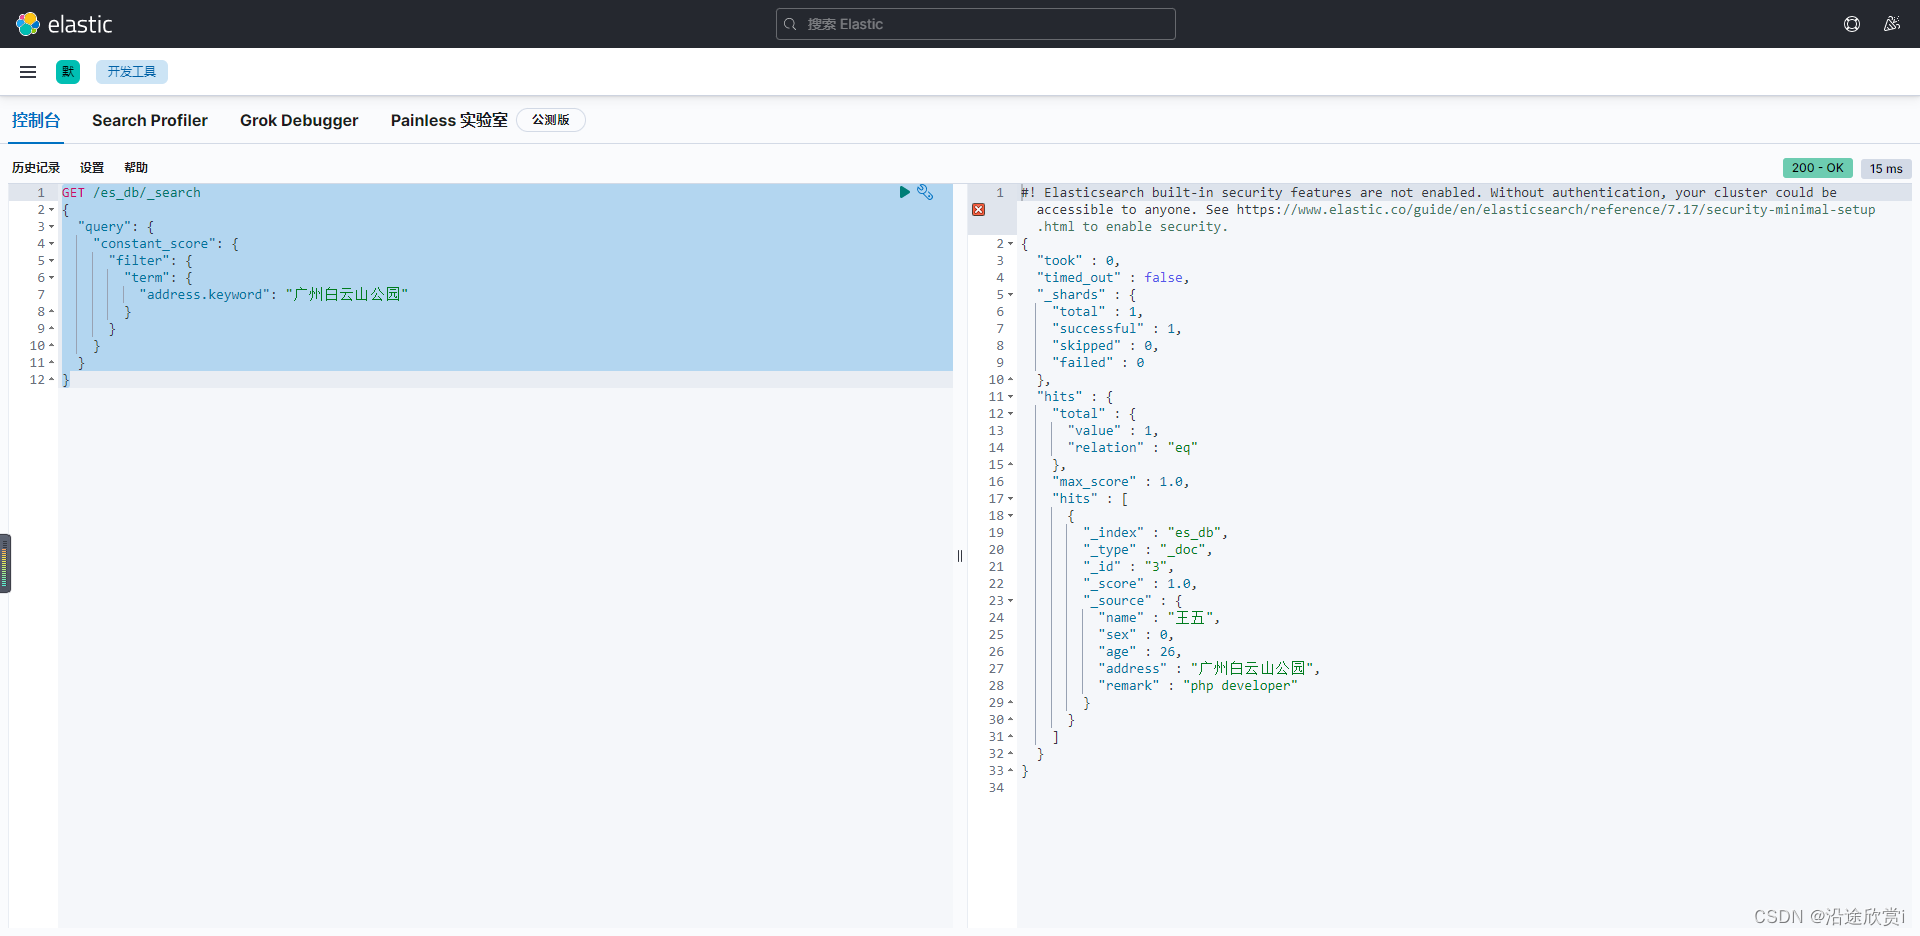Click the "sex" : 0 line
The width and height of the screenshot is (1920, 936).
1136,635
